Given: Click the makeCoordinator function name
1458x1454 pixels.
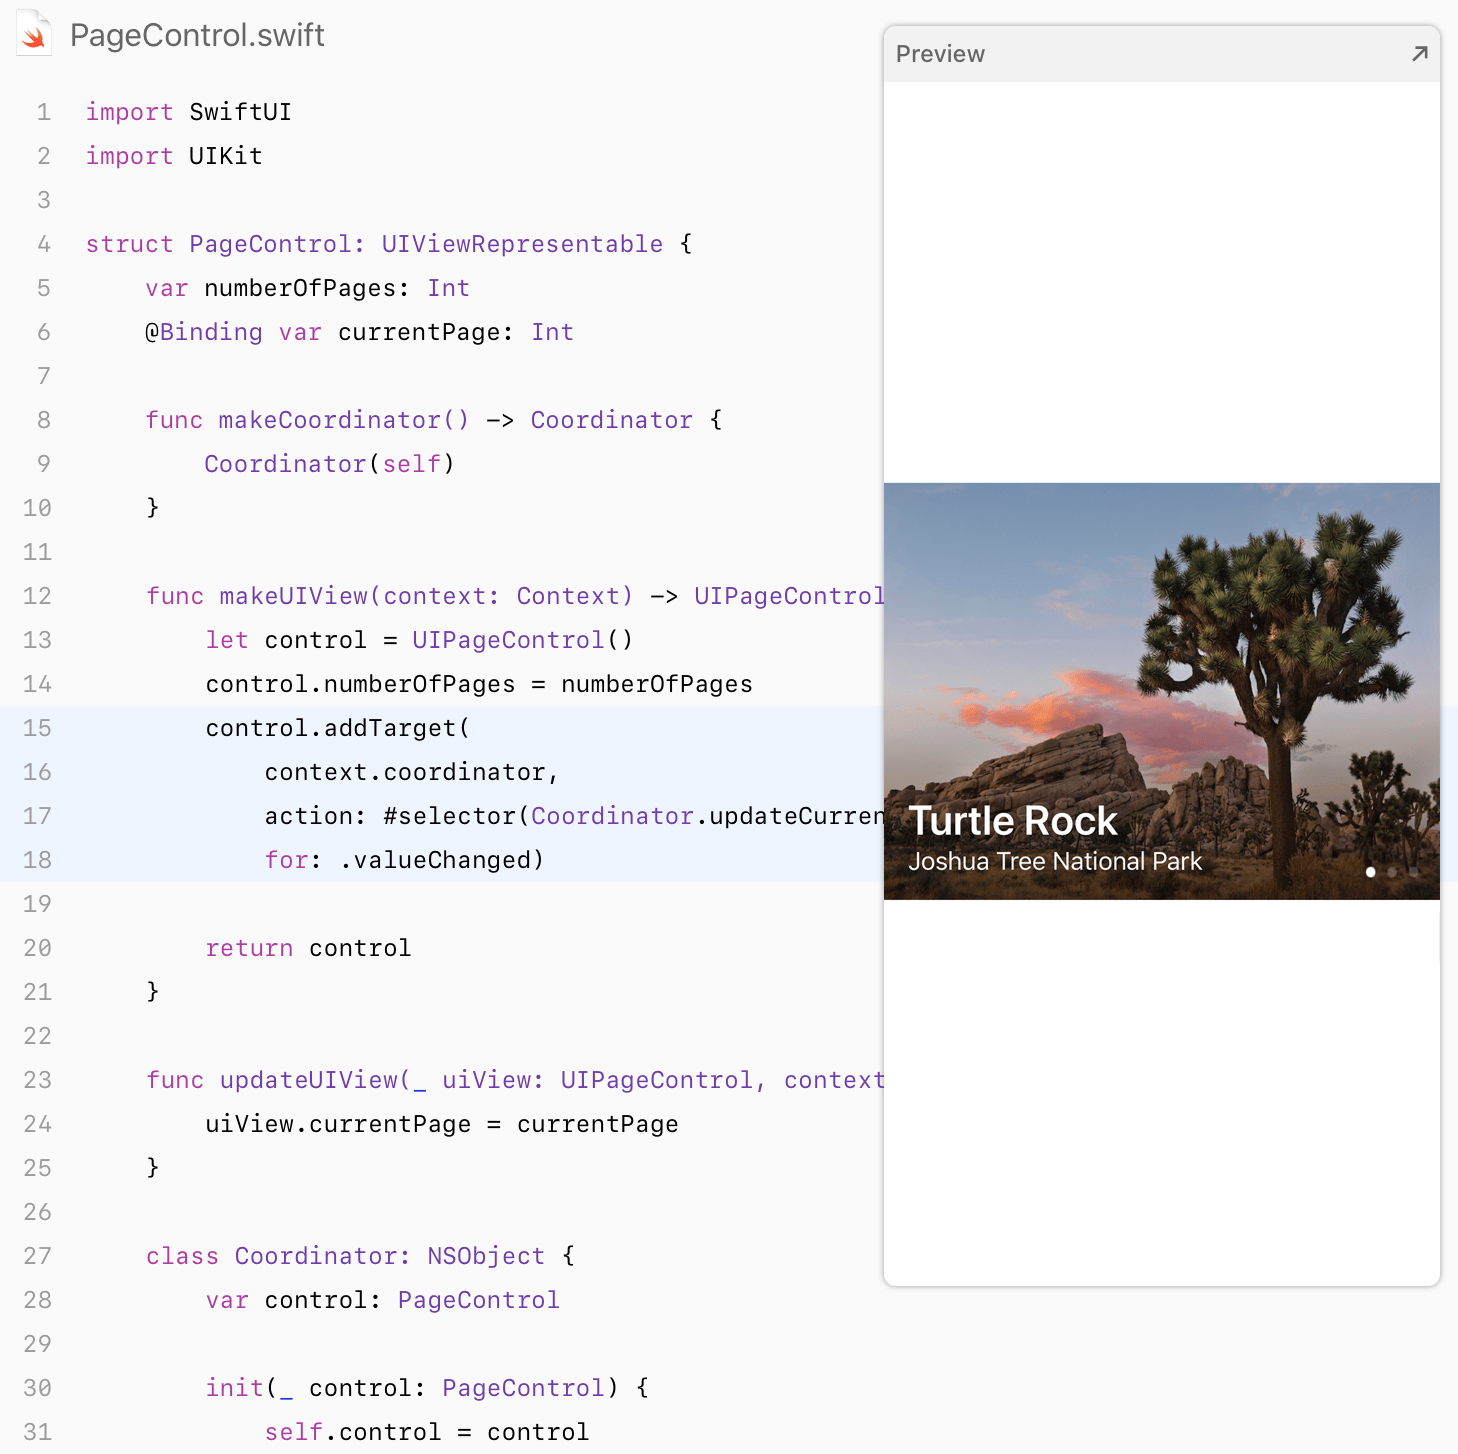Looking at the screenshot, I should pos(329,420).
